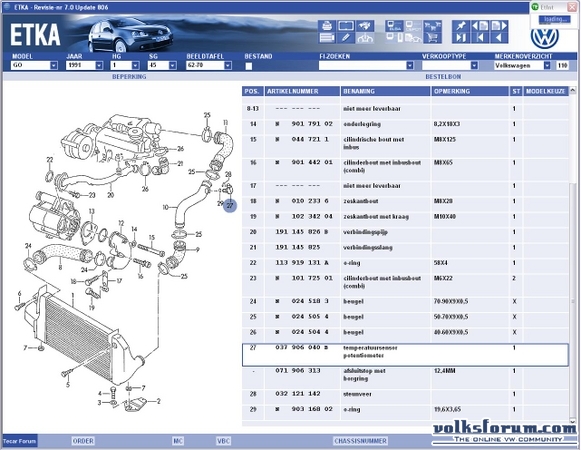Open the MERKENOVERZICHT Volkswagen dropdown
Viewport: 581px width, 450px height.
(547, 65)
